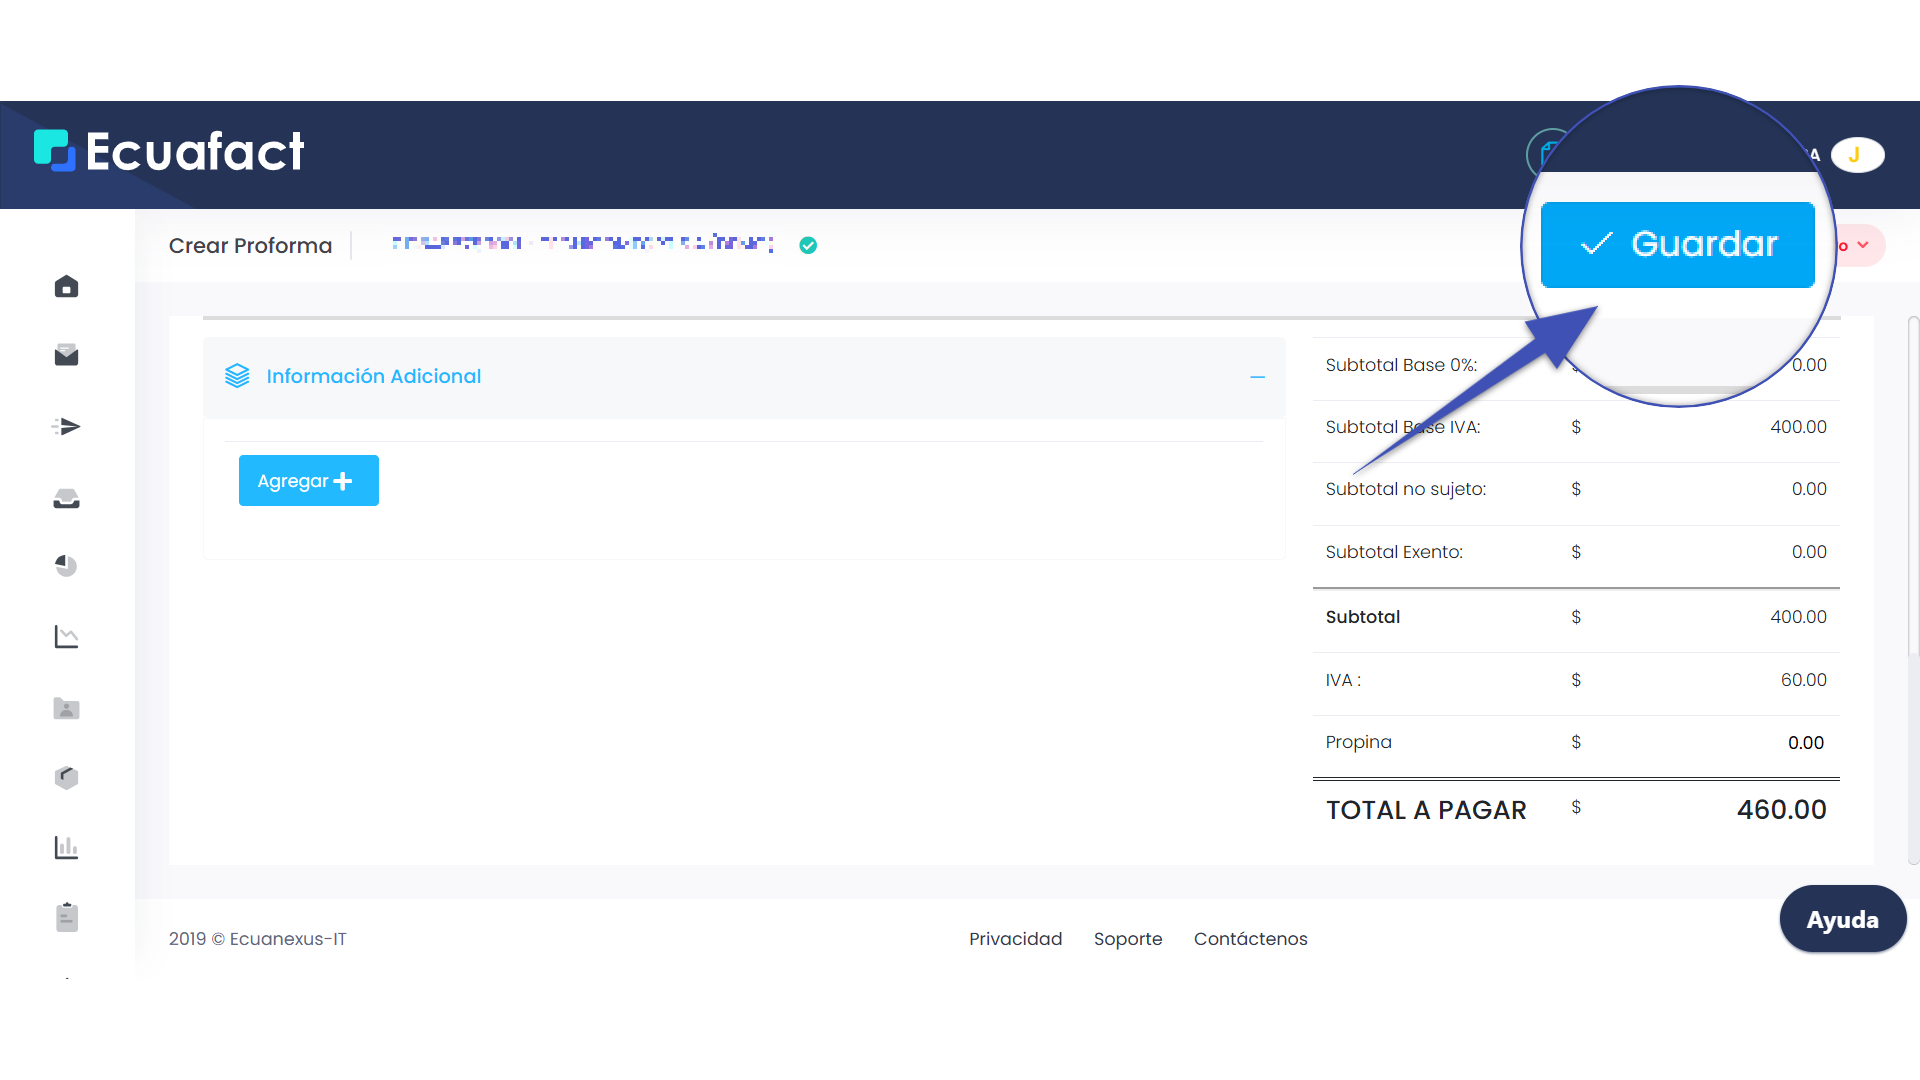Click the user avatar J menu
The height and width of the screenshot is (1080, 1920).
pos(1857,155)
